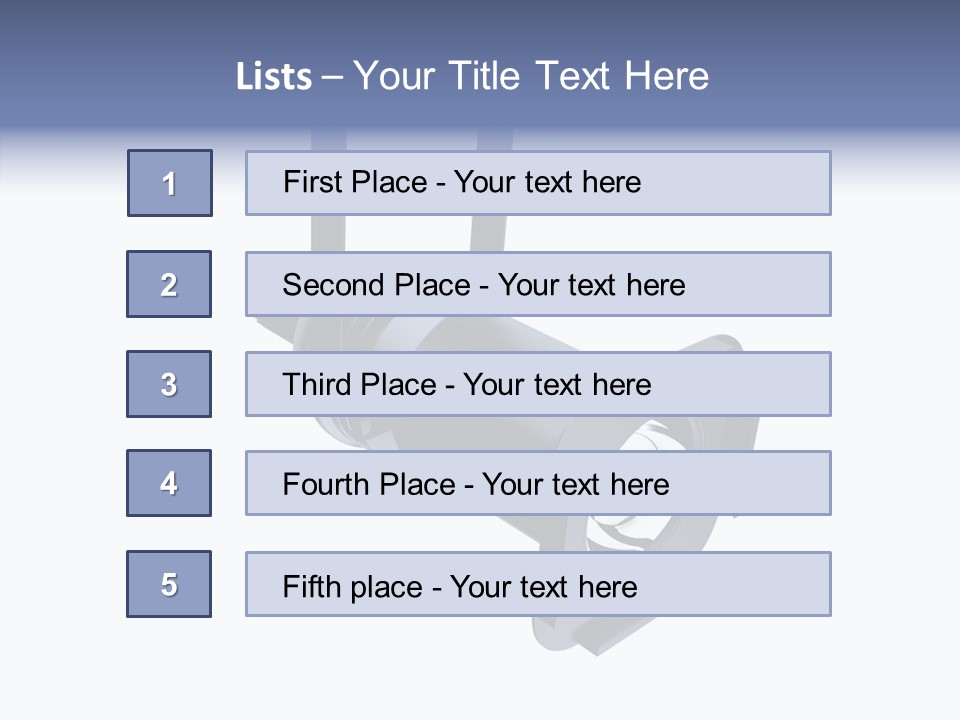Click 'Your text here' in Second Place row

coord(591,285)
